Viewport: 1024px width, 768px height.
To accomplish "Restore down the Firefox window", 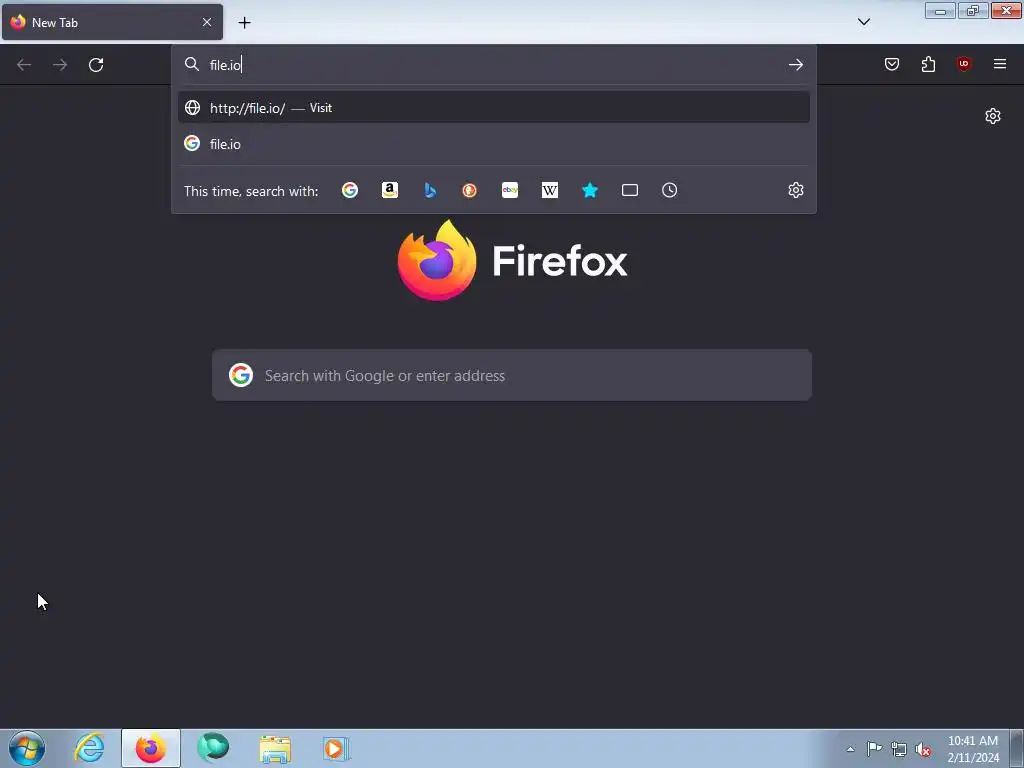I will 973,10.
